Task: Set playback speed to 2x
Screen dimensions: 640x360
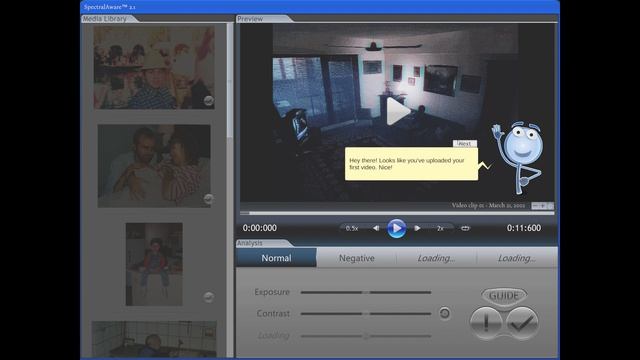Action: (440, 228)
